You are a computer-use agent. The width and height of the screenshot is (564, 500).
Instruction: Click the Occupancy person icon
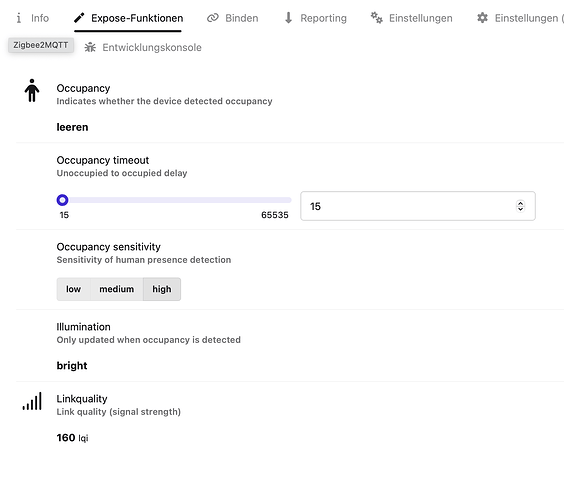[x=32, y=91]
